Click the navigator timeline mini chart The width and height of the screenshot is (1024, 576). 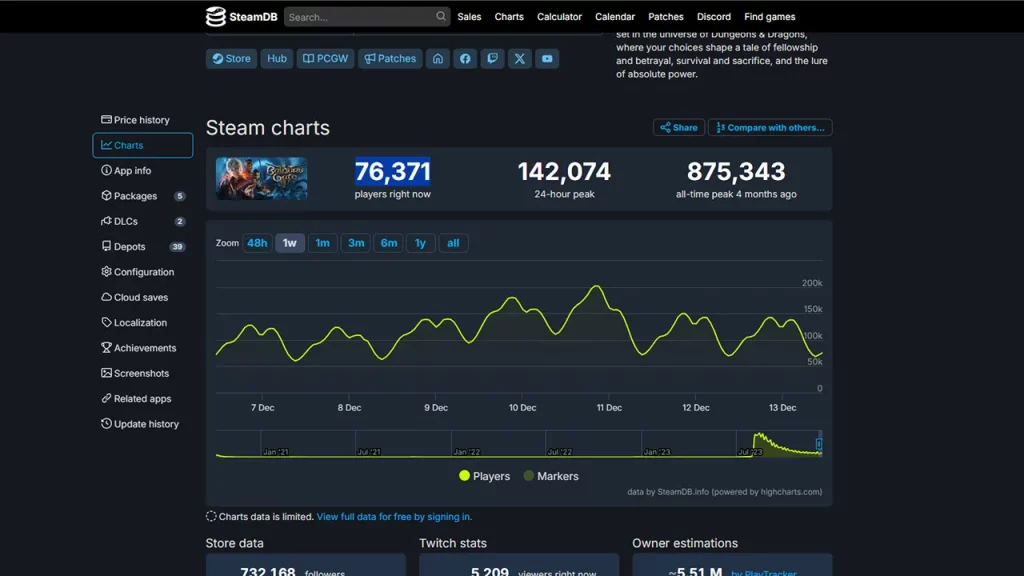519,444
